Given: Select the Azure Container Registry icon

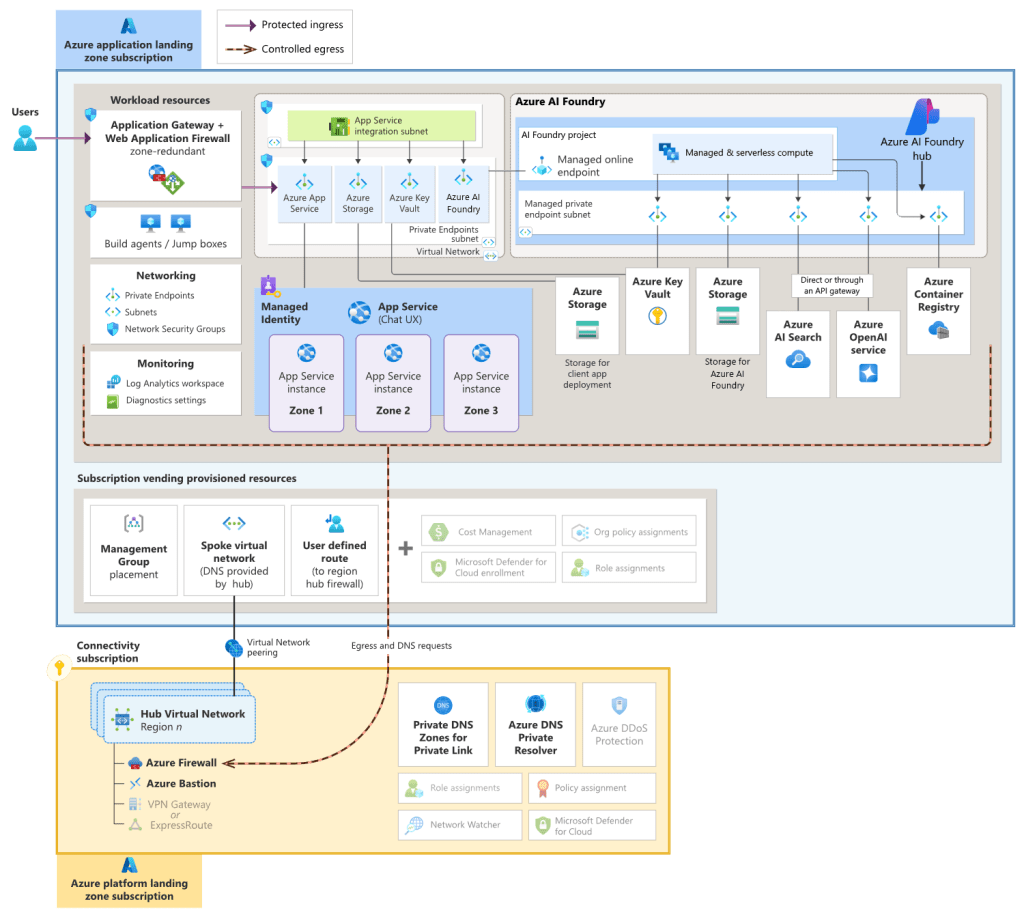Looking at the screenshot, I should pyautogui.click(x=938, y=330).
